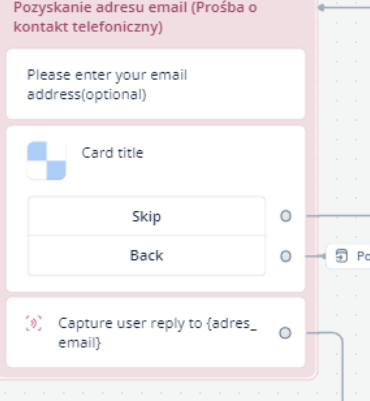Click the go-to node icon beside Back

tap(342, 256)
